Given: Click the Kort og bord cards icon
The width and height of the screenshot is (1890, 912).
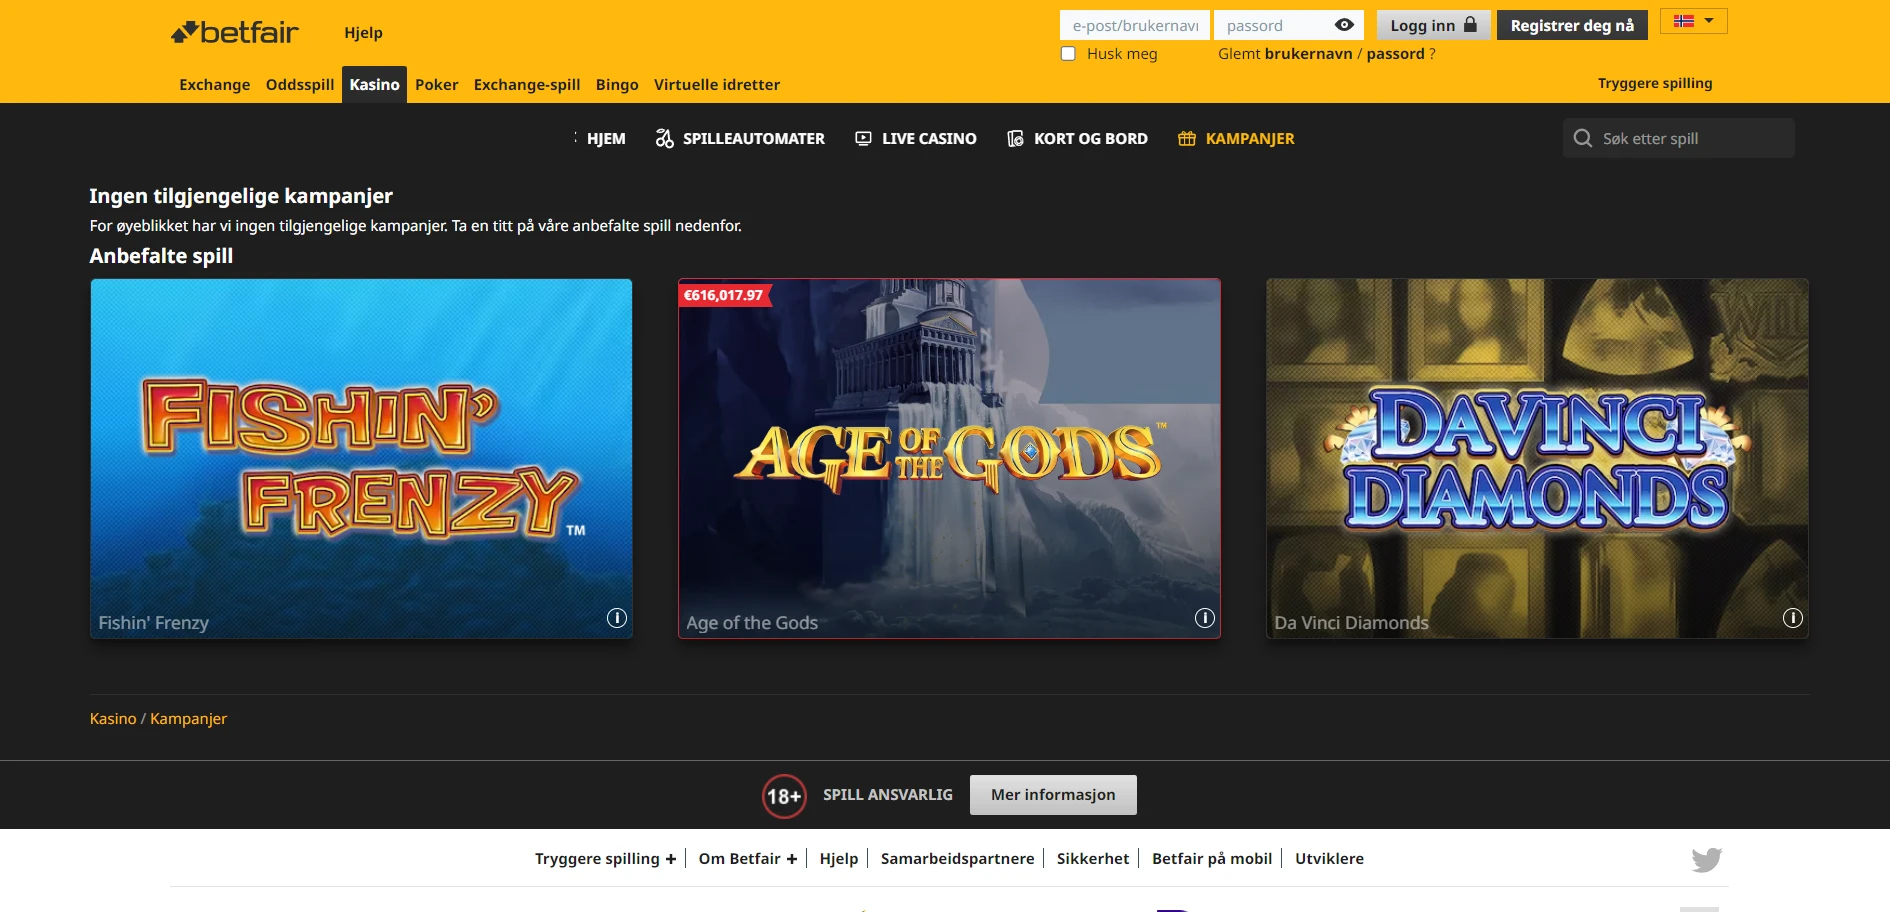Looking at the screenshot, I should point(1015,139).
